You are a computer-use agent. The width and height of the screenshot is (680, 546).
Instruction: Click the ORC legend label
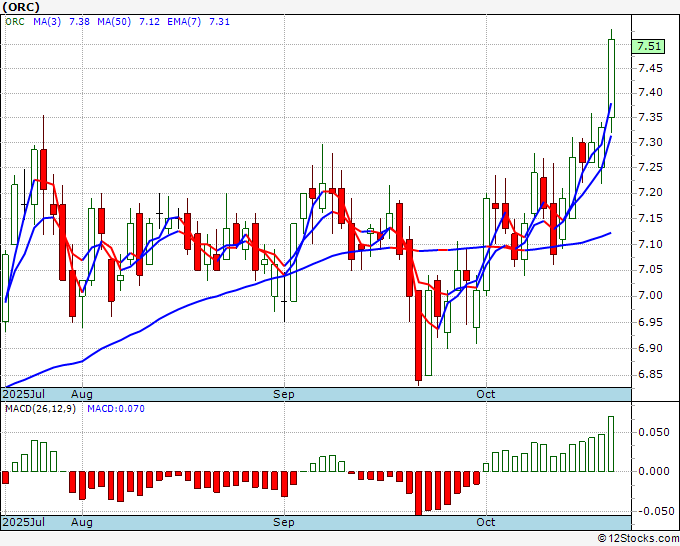[x=15, y=22]
